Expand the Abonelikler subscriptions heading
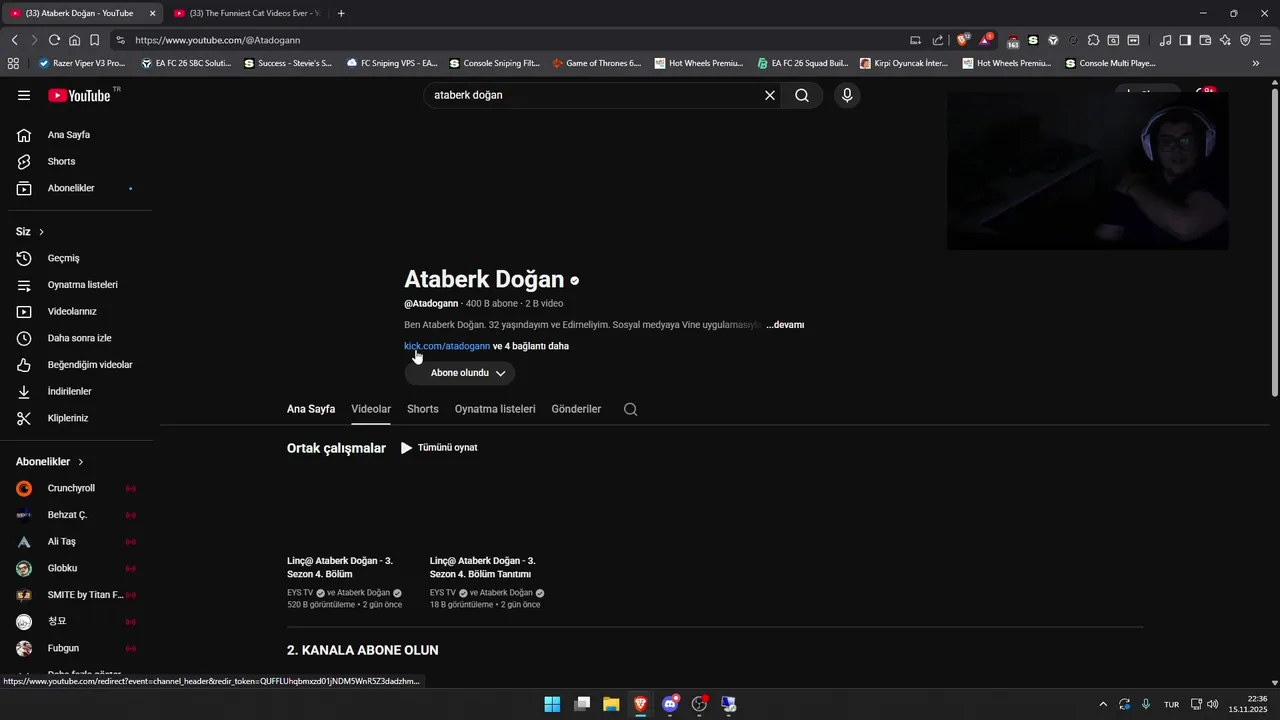 [x=50, y=462]
